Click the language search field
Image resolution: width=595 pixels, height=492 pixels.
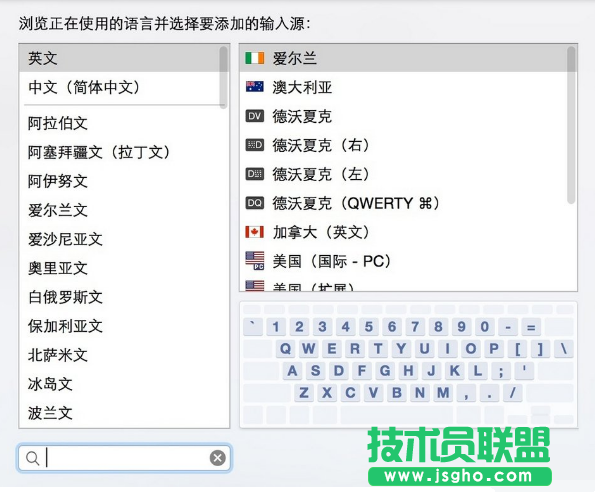tap(124, 458)
